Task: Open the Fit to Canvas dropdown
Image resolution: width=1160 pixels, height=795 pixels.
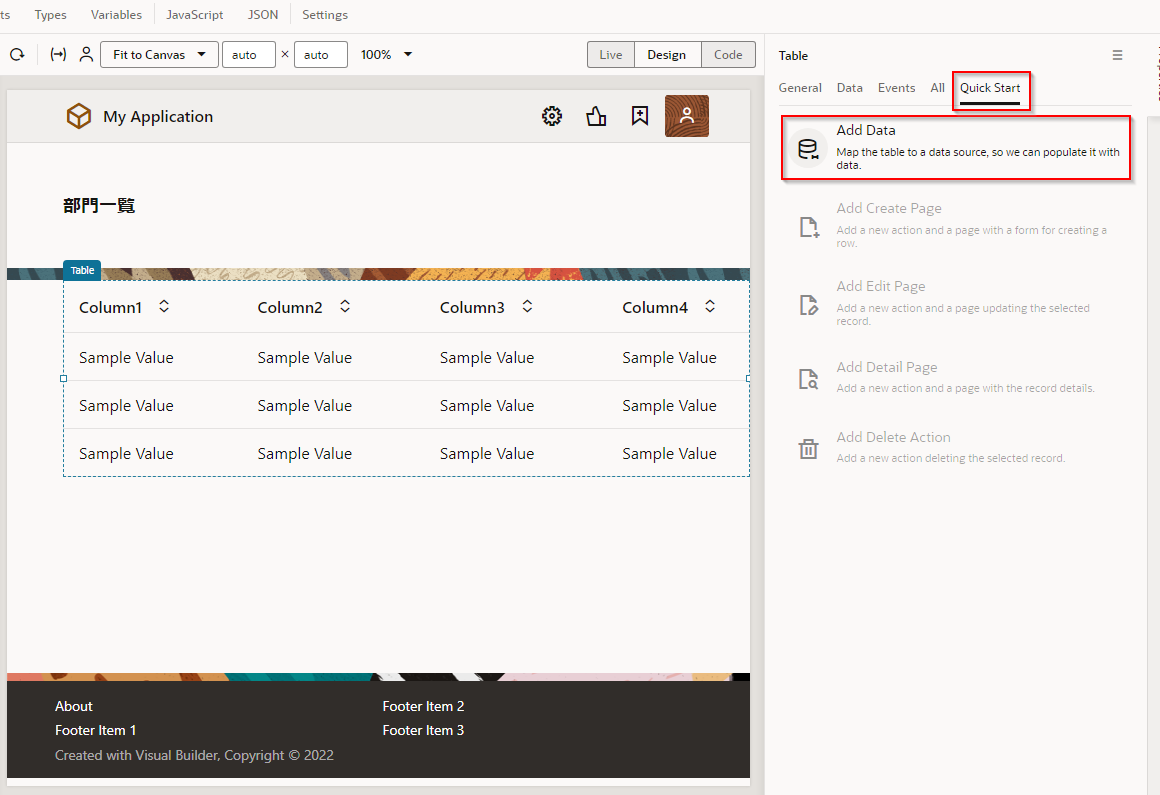Action: [x=159, y=55]
